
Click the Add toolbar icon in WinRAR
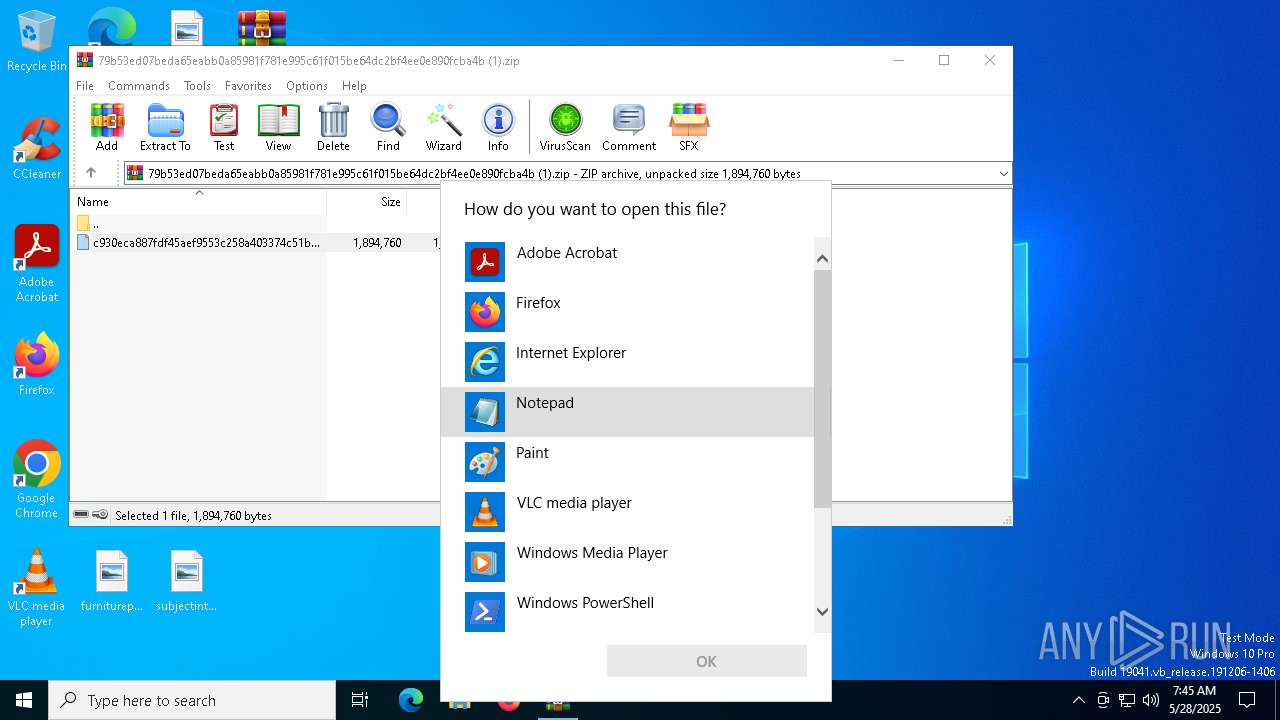107,127
